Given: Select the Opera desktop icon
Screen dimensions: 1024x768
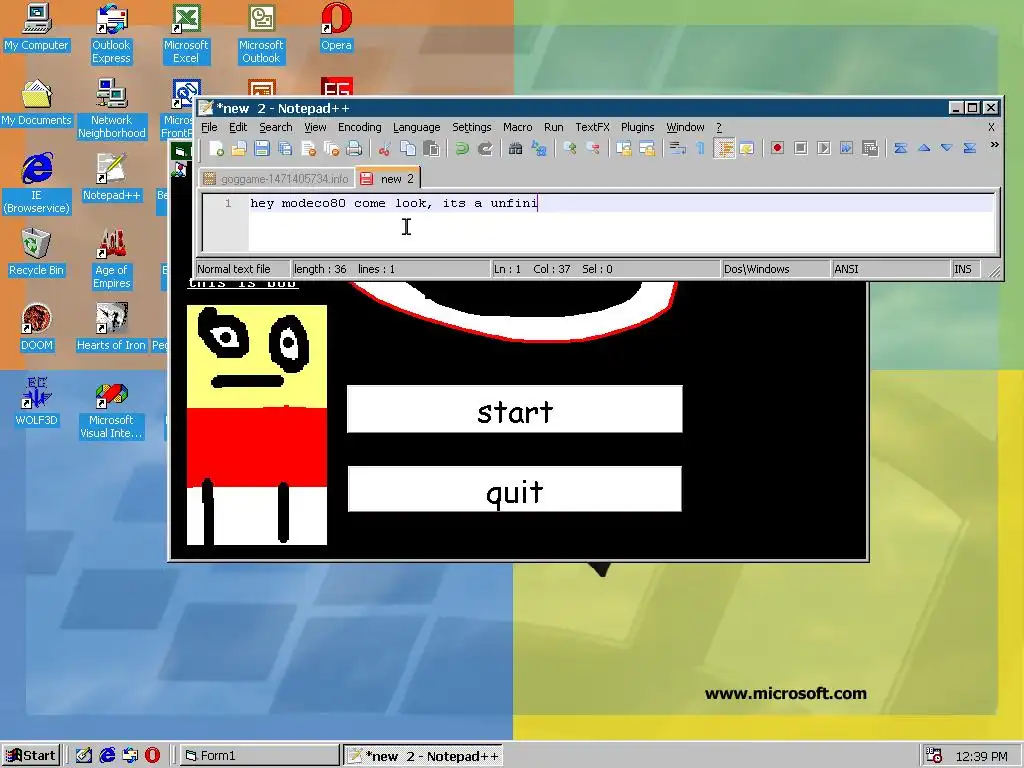Looking at the screenshot, I should pyautogui.click(x=336, y=27).
